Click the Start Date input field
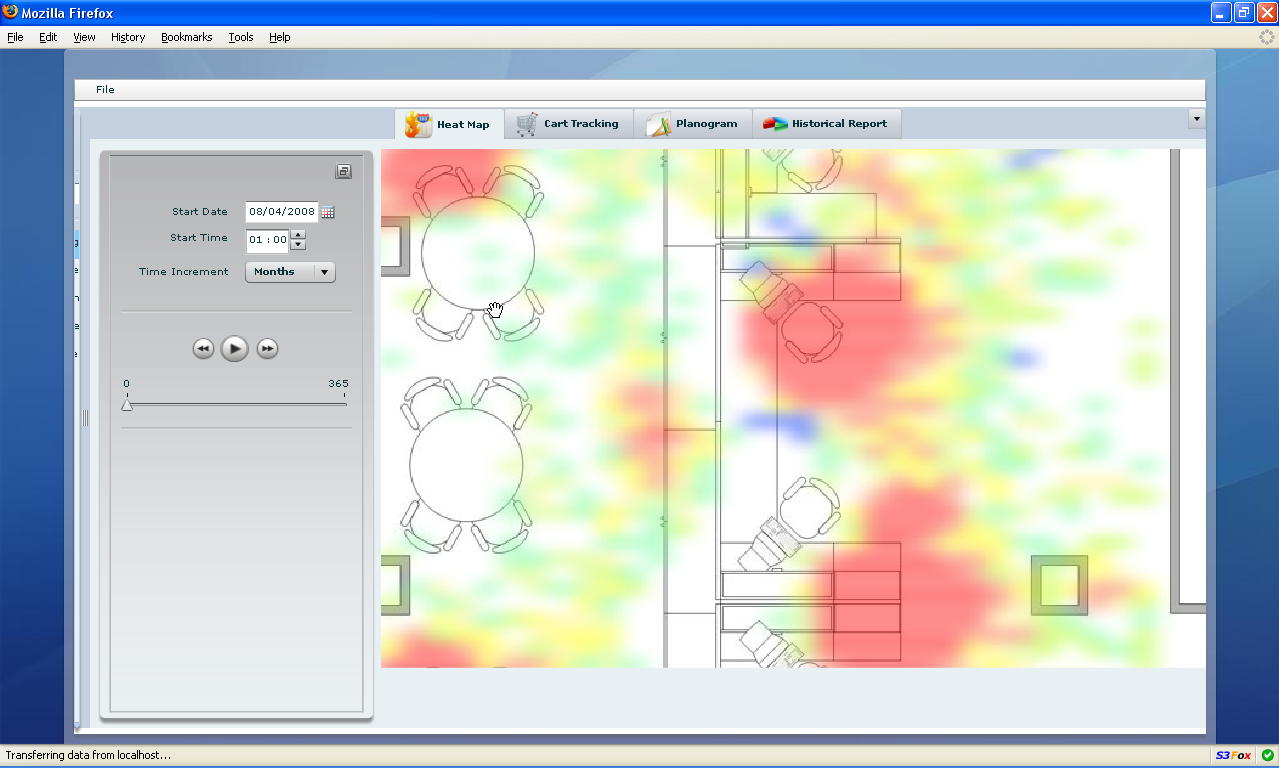1279x768 pixels. 281,212
